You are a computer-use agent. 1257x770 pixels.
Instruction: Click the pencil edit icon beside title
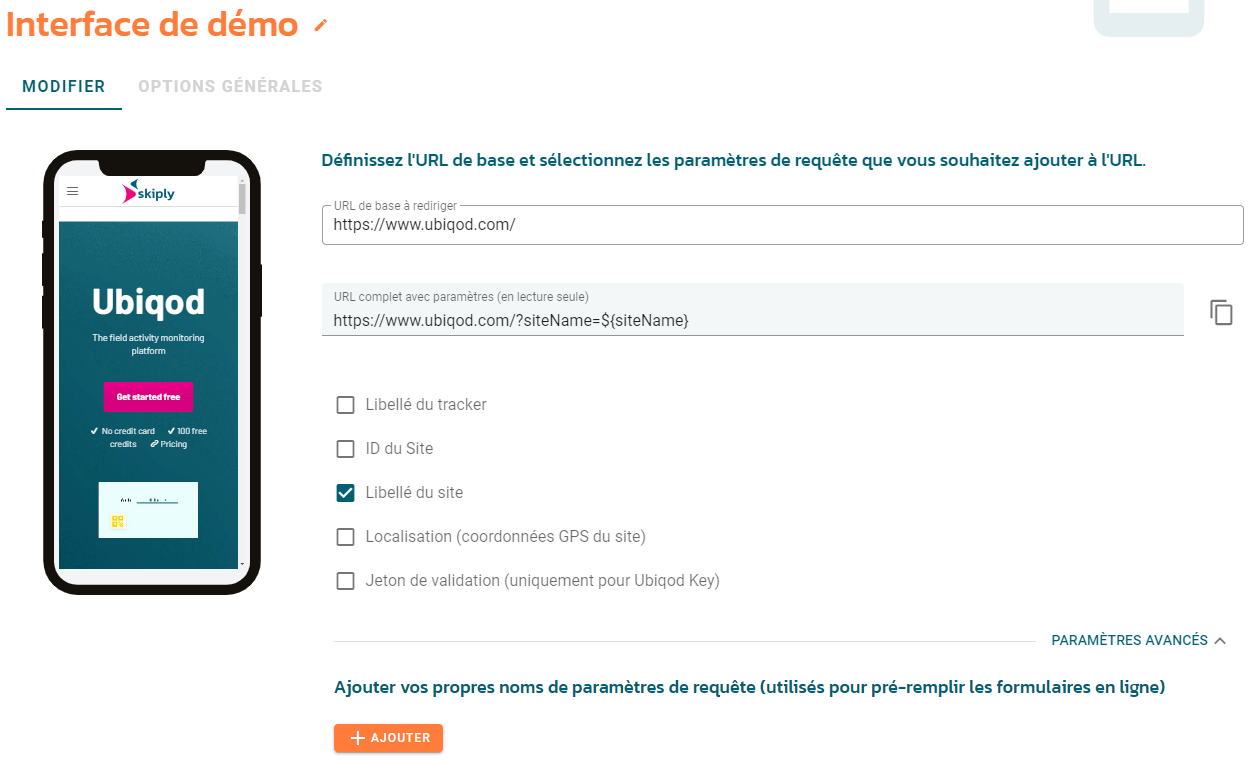(320, 25)
